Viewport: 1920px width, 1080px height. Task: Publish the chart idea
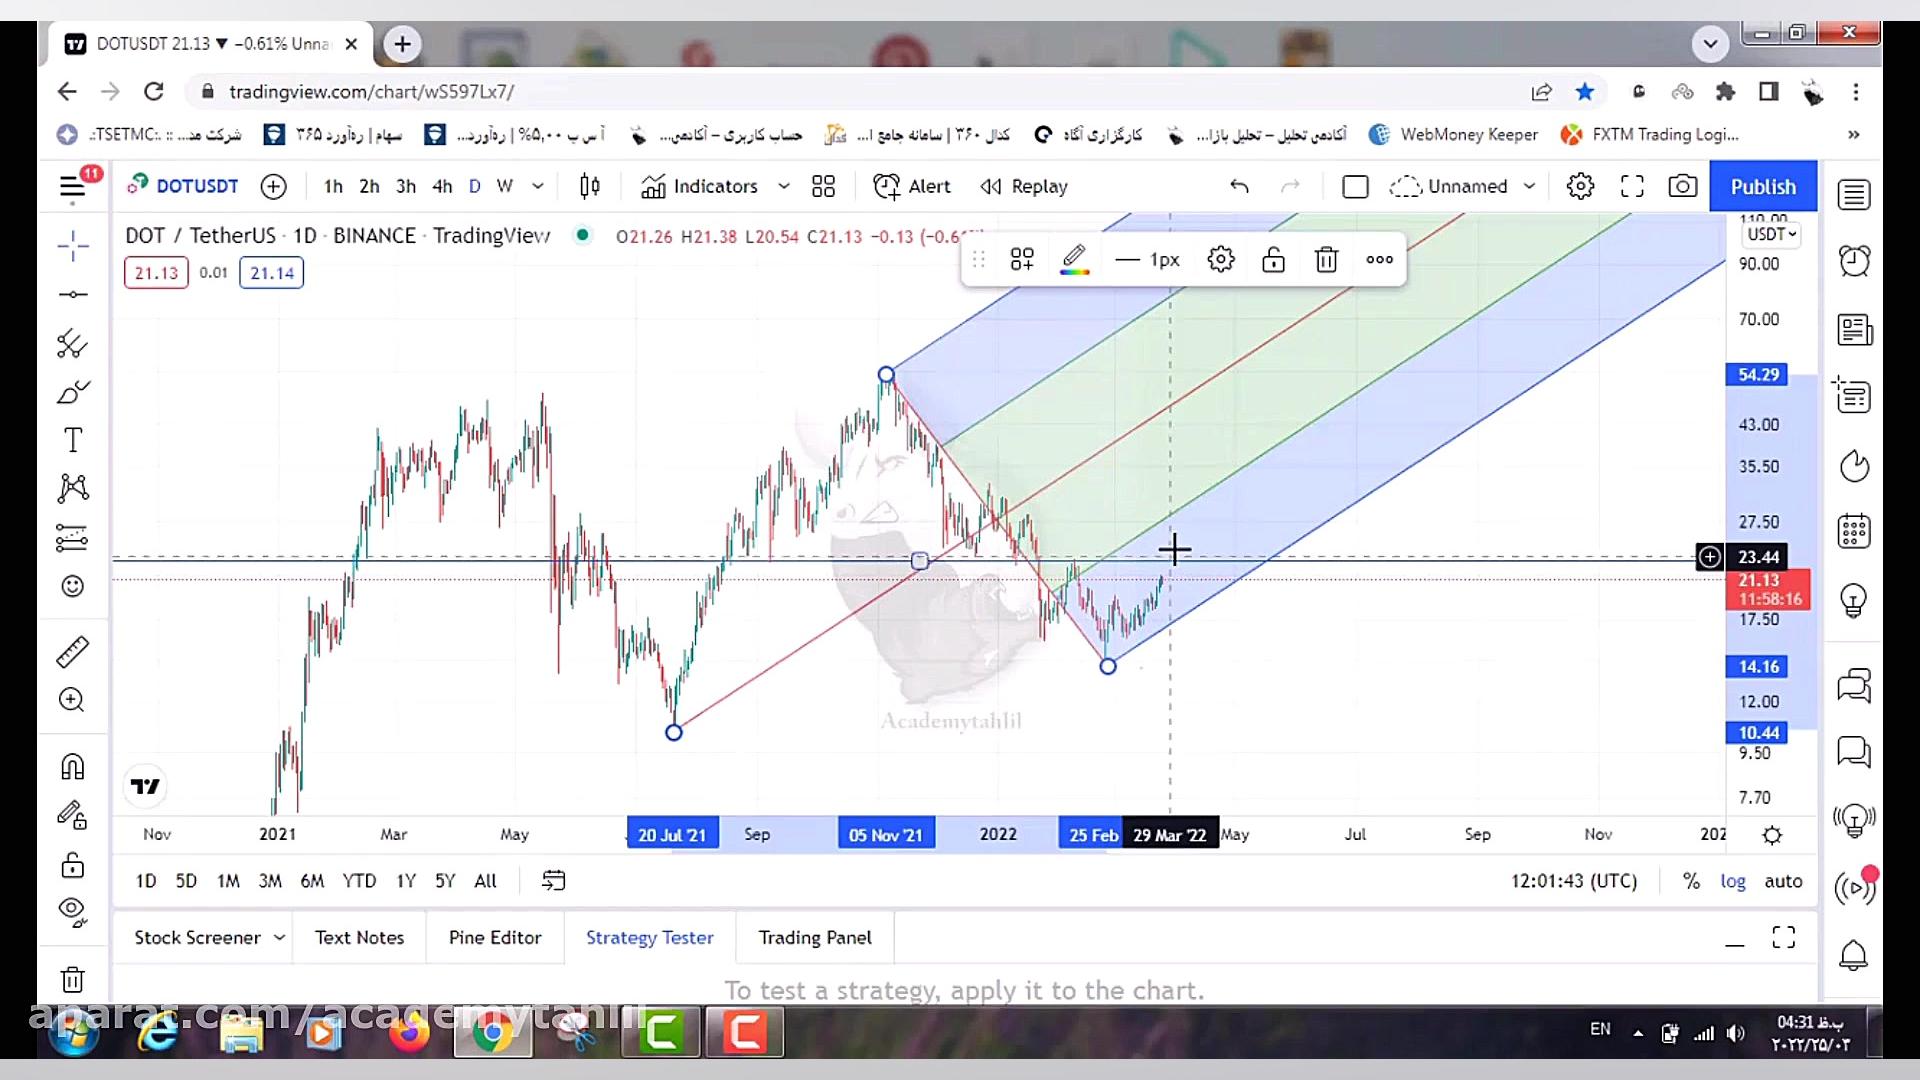coord(1763,187)
